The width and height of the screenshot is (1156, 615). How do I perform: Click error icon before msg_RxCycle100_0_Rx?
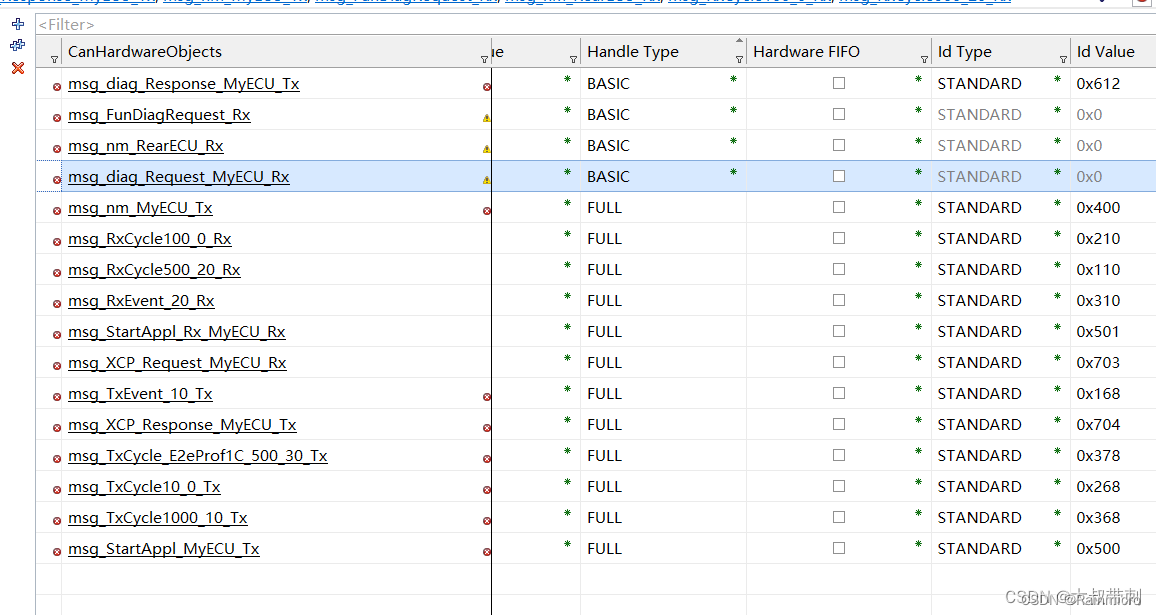pos(57,242)
